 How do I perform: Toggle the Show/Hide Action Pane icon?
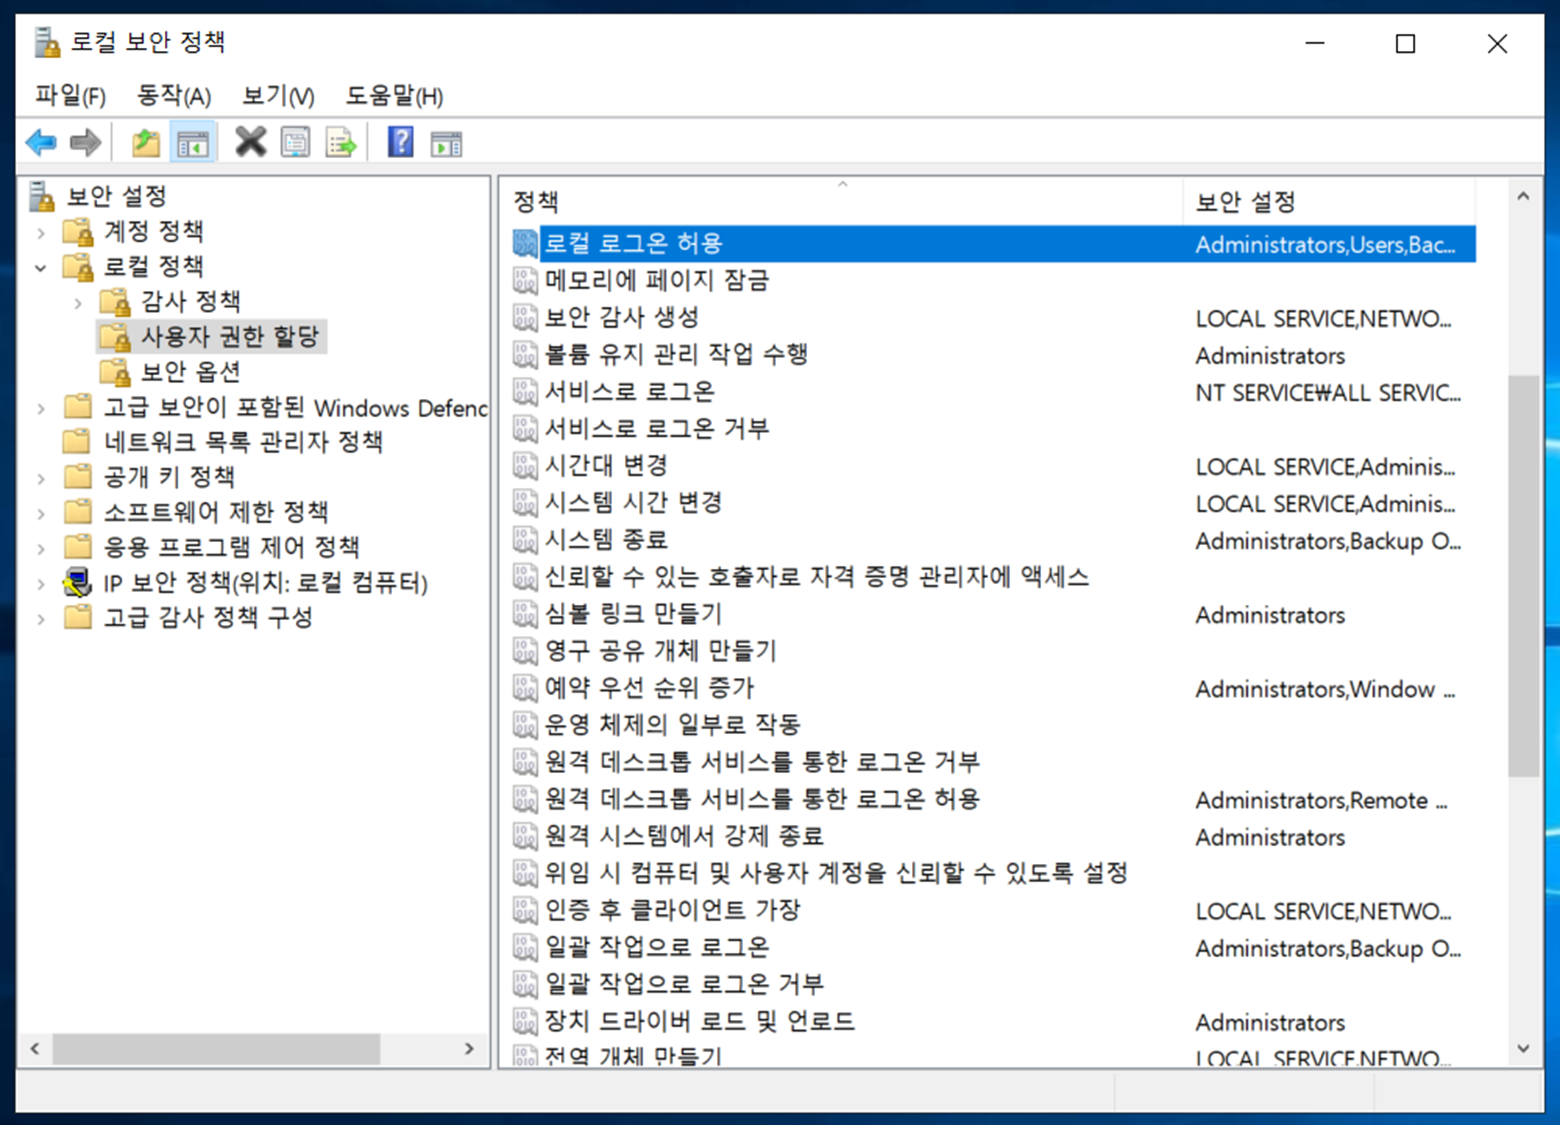coord(446,144)
